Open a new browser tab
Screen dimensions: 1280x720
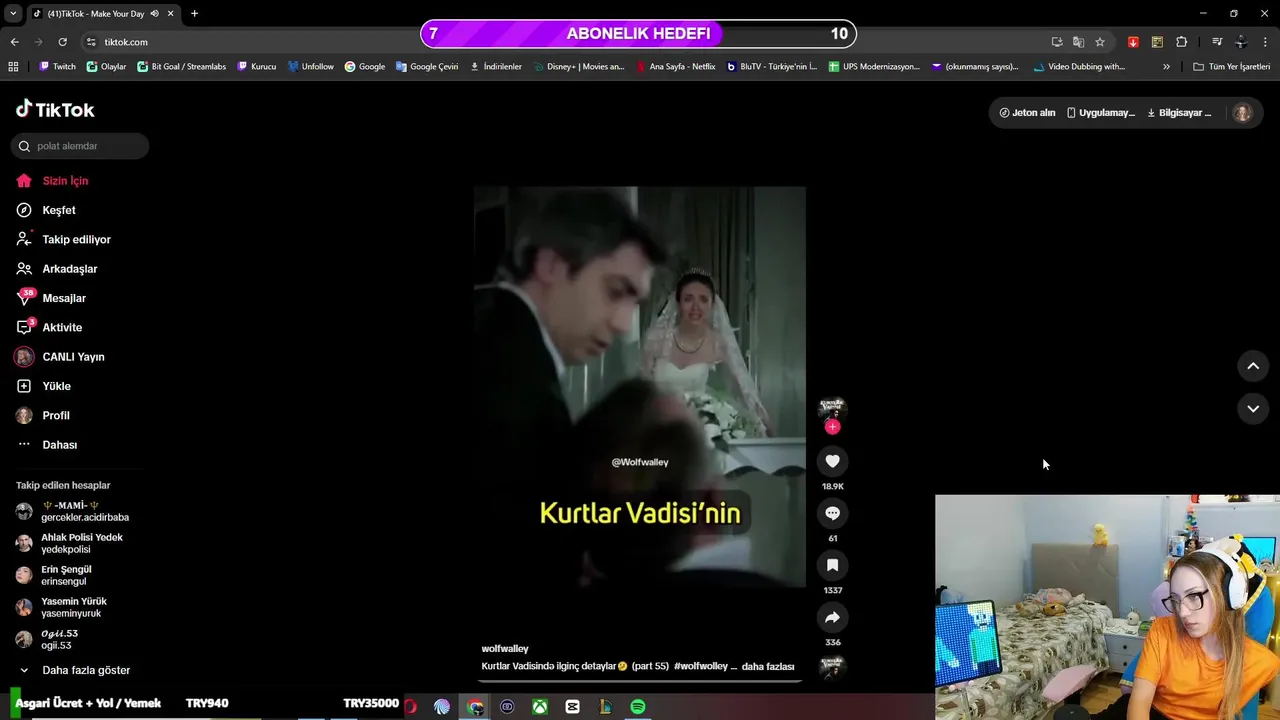[x=194, y=14]
